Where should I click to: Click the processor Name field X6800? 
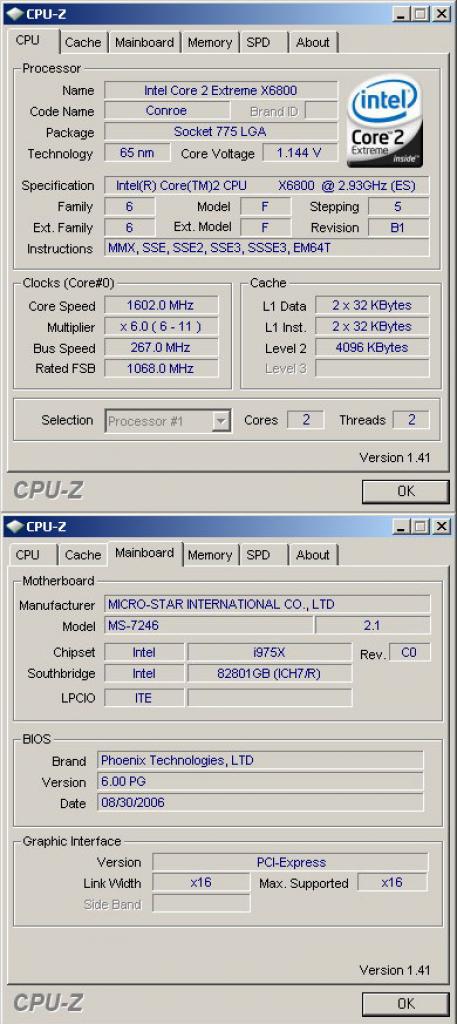[x=221, y=90]
